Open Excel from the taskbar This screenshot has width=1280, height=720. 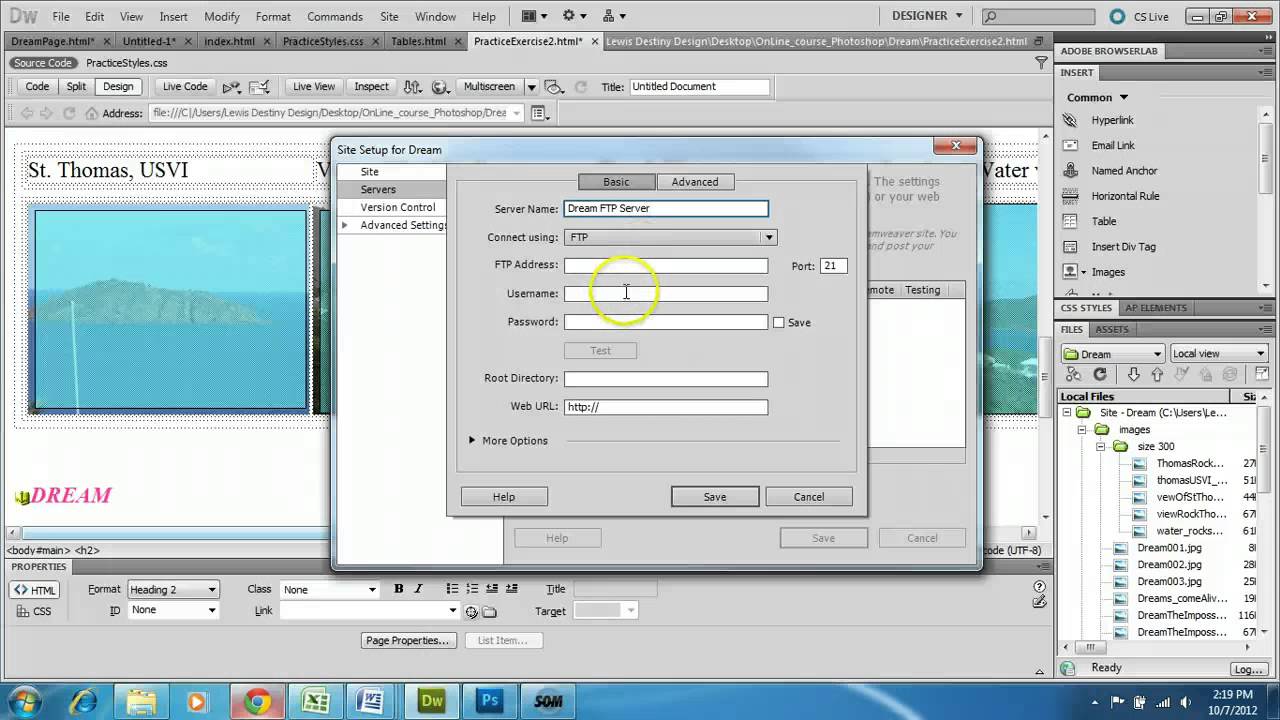click(315, 701)
